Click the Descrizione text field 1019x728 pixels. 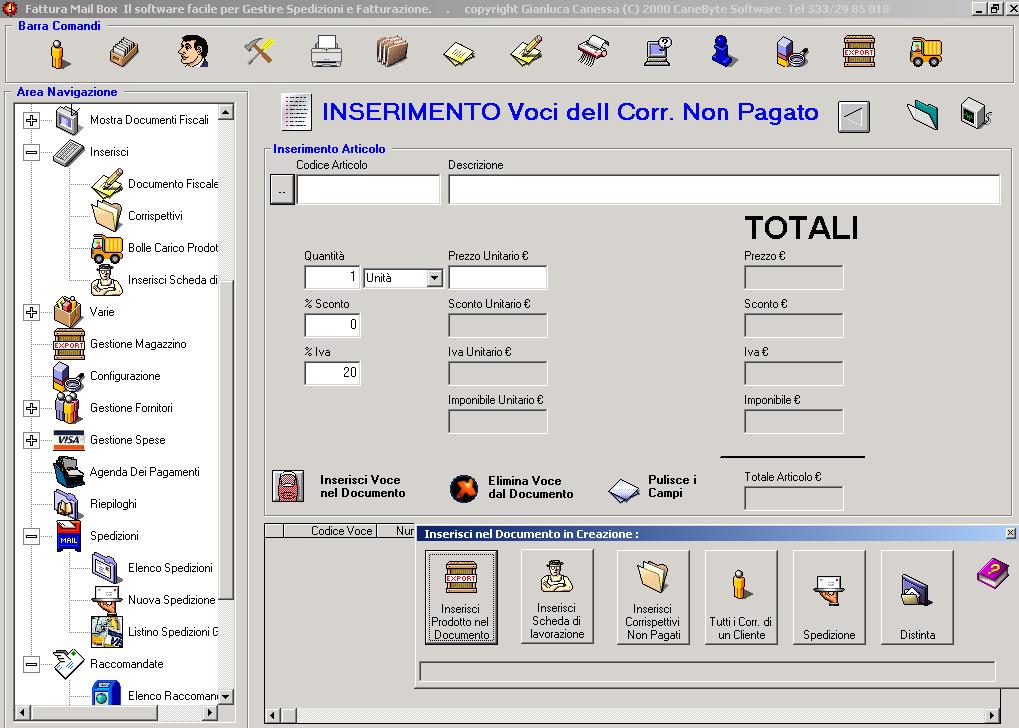coord(723,189)
